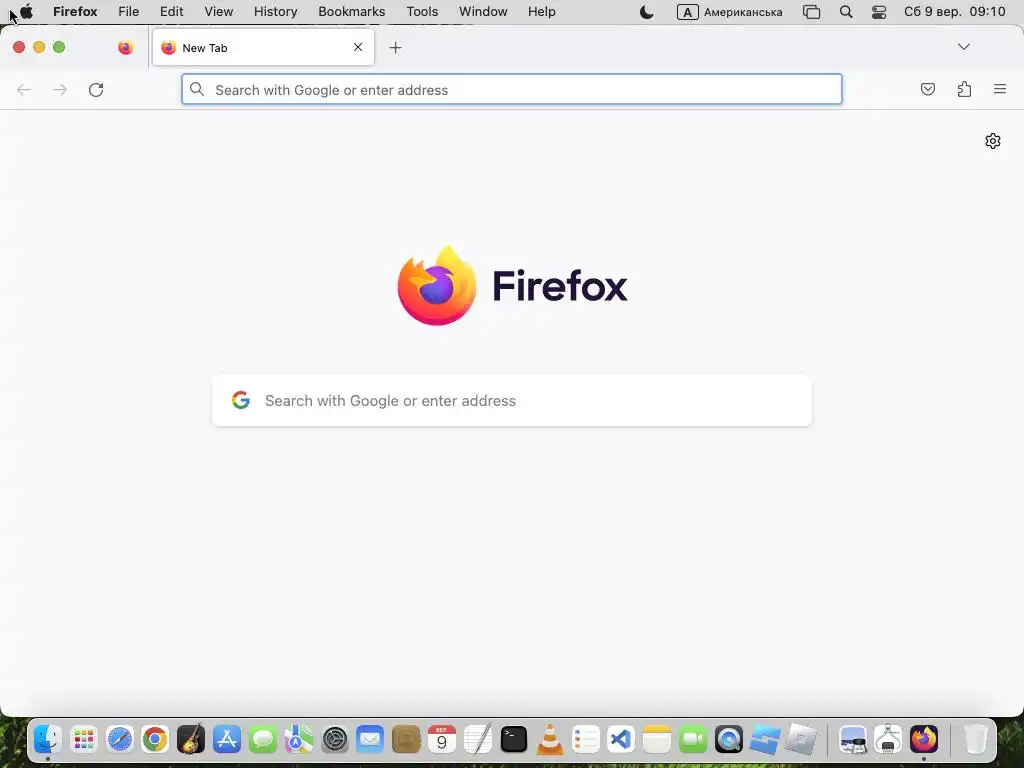Open Finder from the Dock
The height and width of the screenshot is (768, 1024).
coord(48,740)
